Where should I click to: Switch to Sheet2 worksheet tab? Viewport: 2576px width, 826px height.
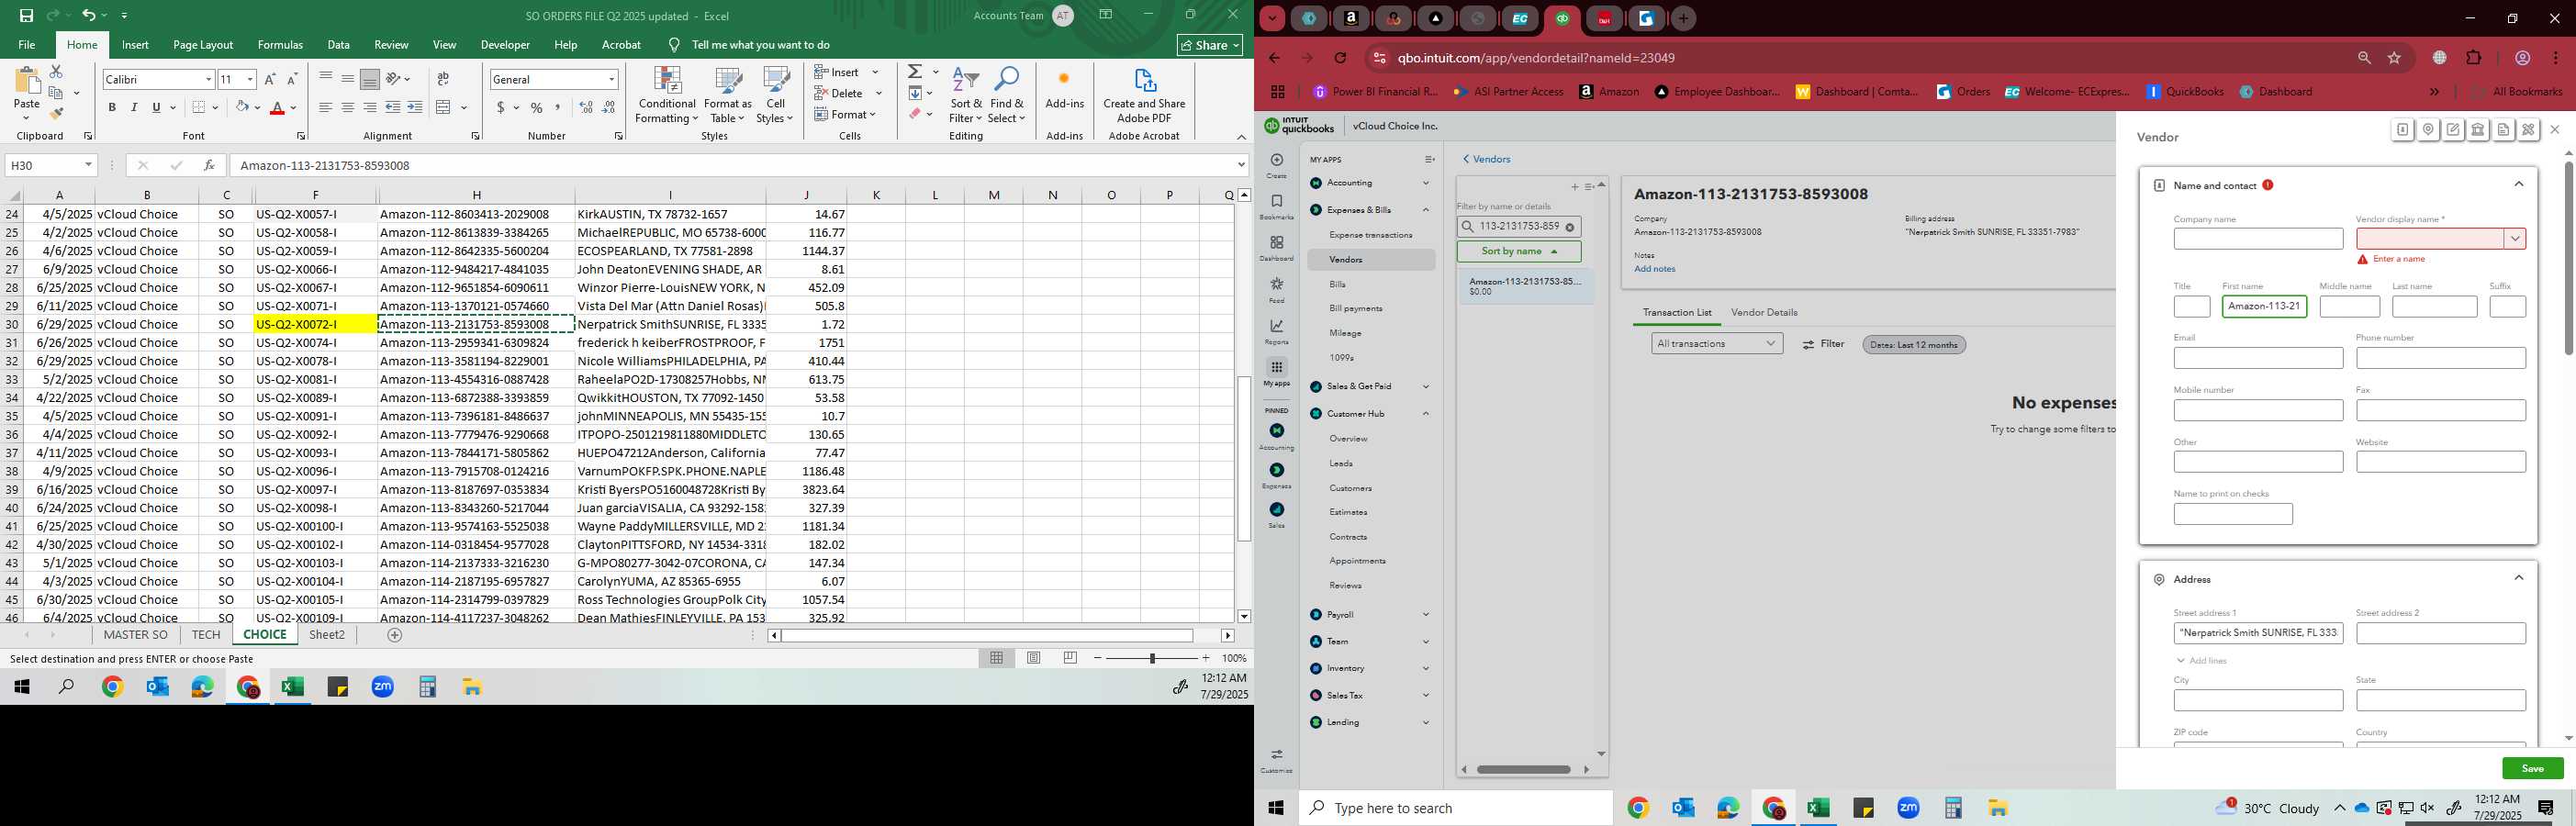tap(327, 635)
